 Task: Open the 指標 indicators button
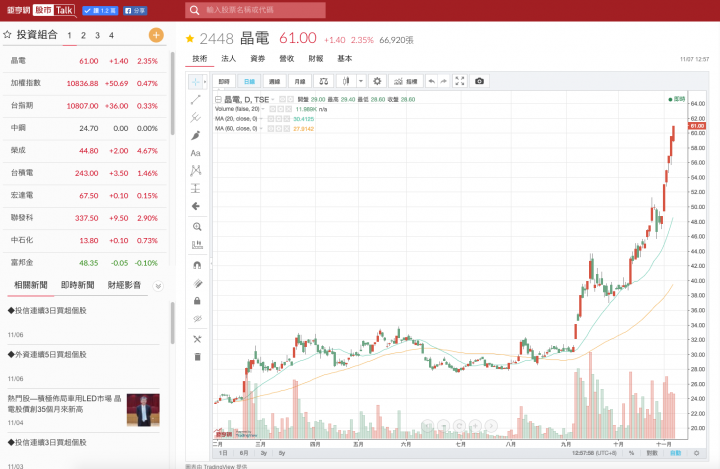click(406, 81)
